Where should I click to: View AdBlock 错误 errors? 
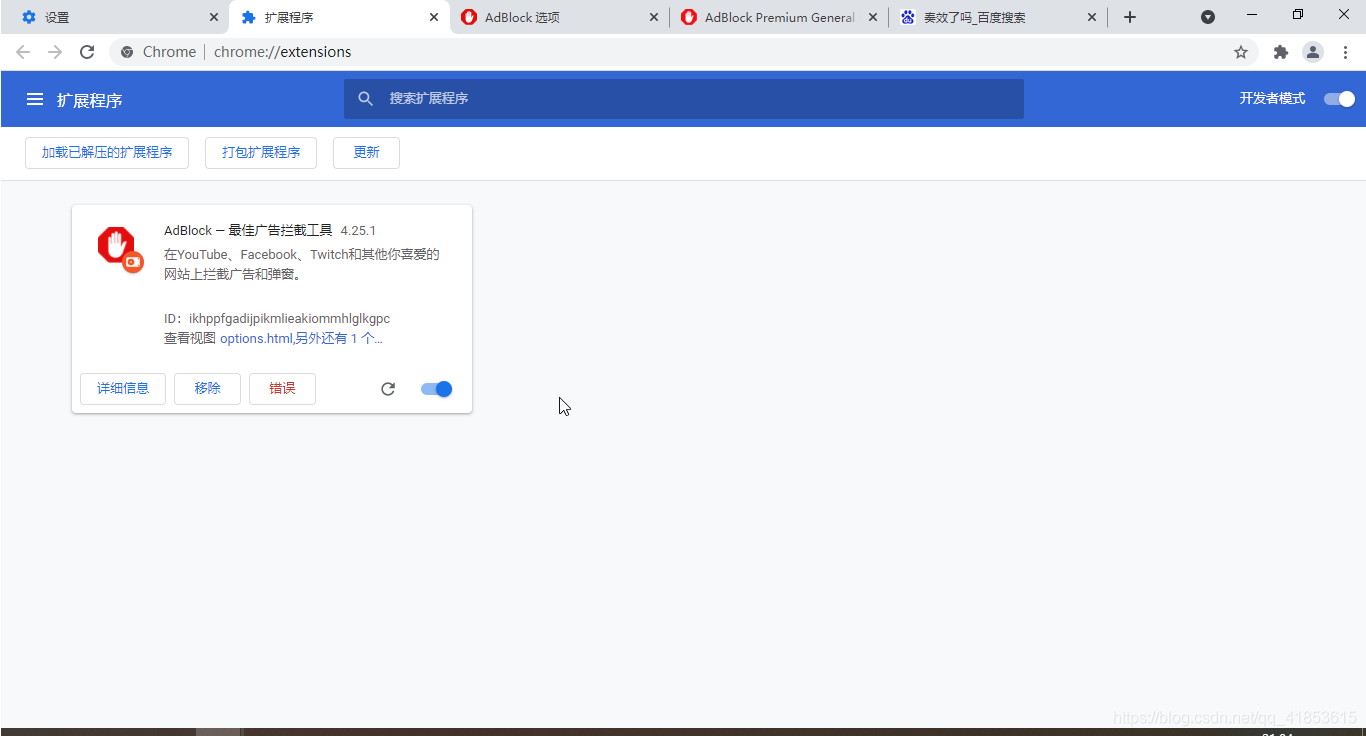282,389
